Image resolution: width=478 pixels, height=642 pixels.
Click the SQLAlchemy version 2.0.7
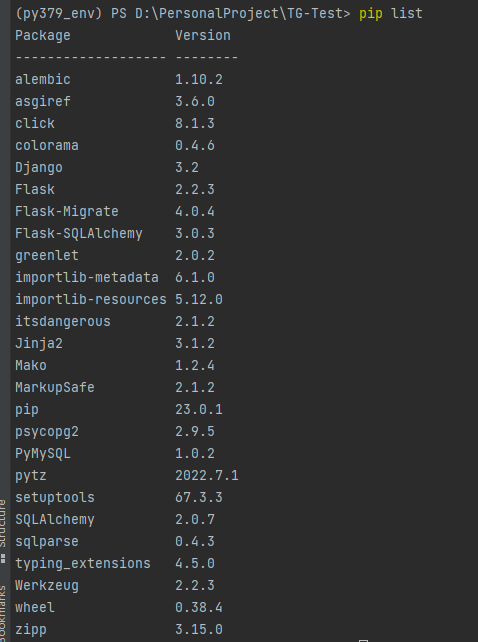click(x=195, y=520)
